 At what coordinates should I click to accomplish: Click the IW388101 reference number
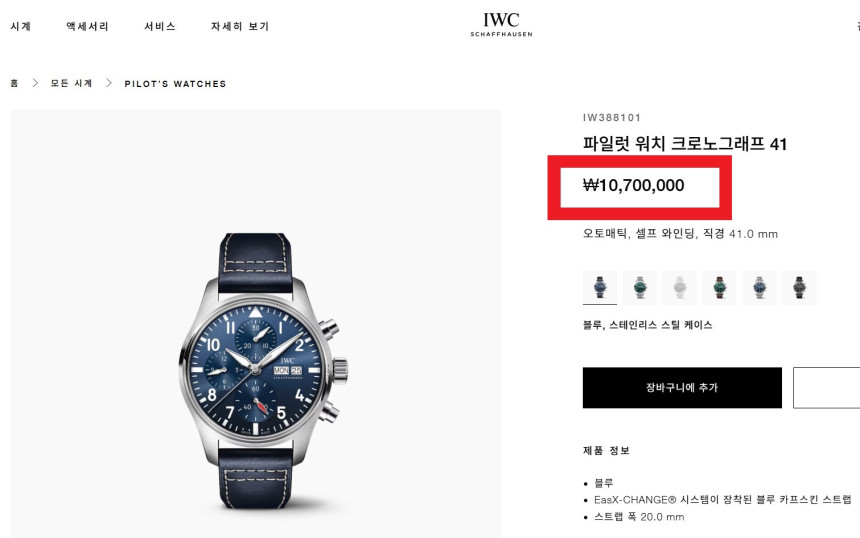[612, 117]
